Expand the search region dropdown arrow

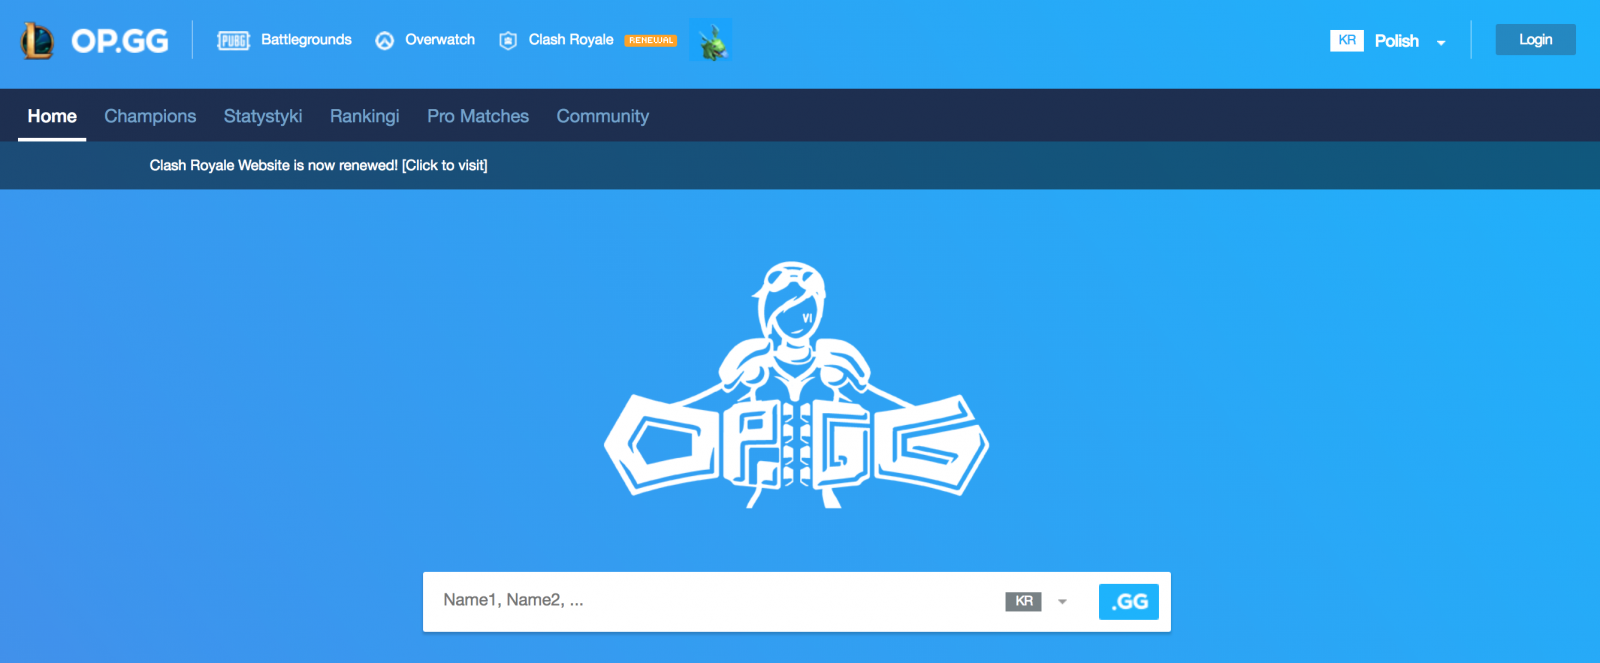[x=1063, y=602]
